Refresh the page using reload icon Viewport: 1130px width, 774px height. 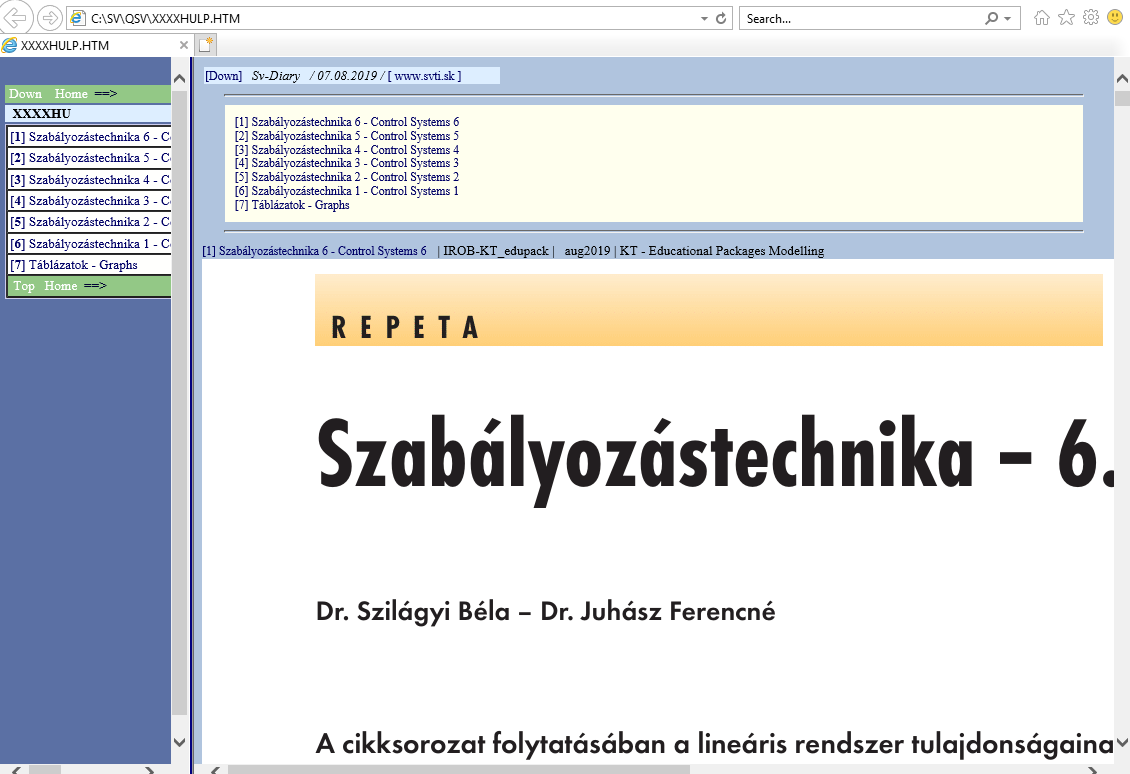click(x=721, y=18)
